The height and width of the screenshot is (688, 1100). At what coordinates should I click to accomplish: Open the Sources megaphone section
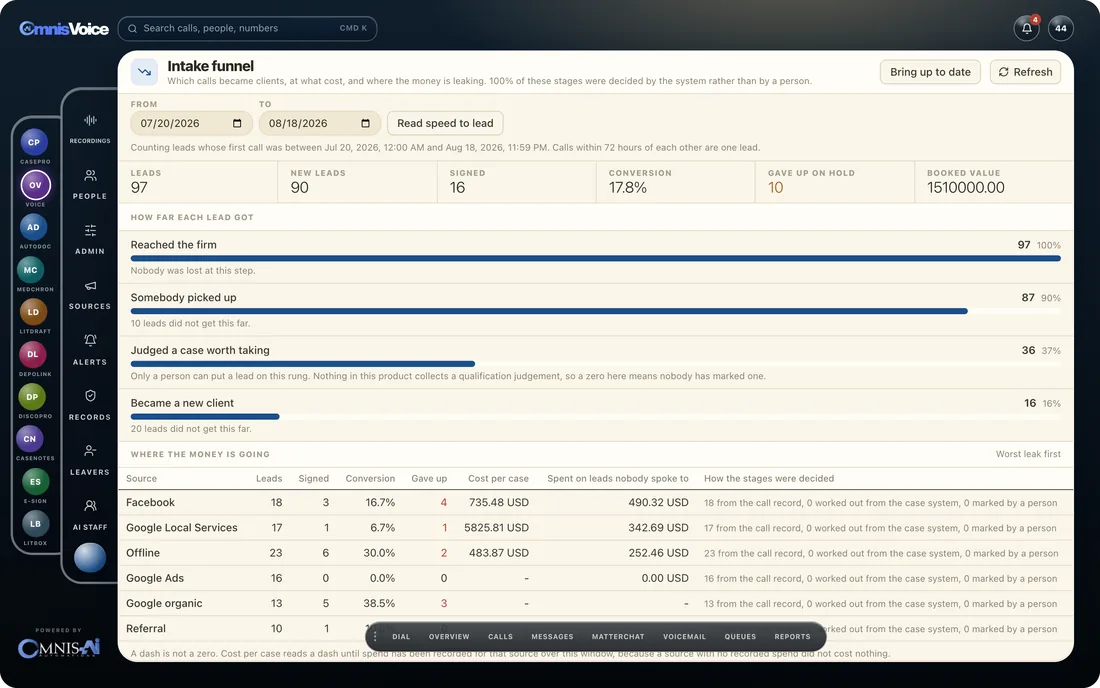tap(90, 294)
